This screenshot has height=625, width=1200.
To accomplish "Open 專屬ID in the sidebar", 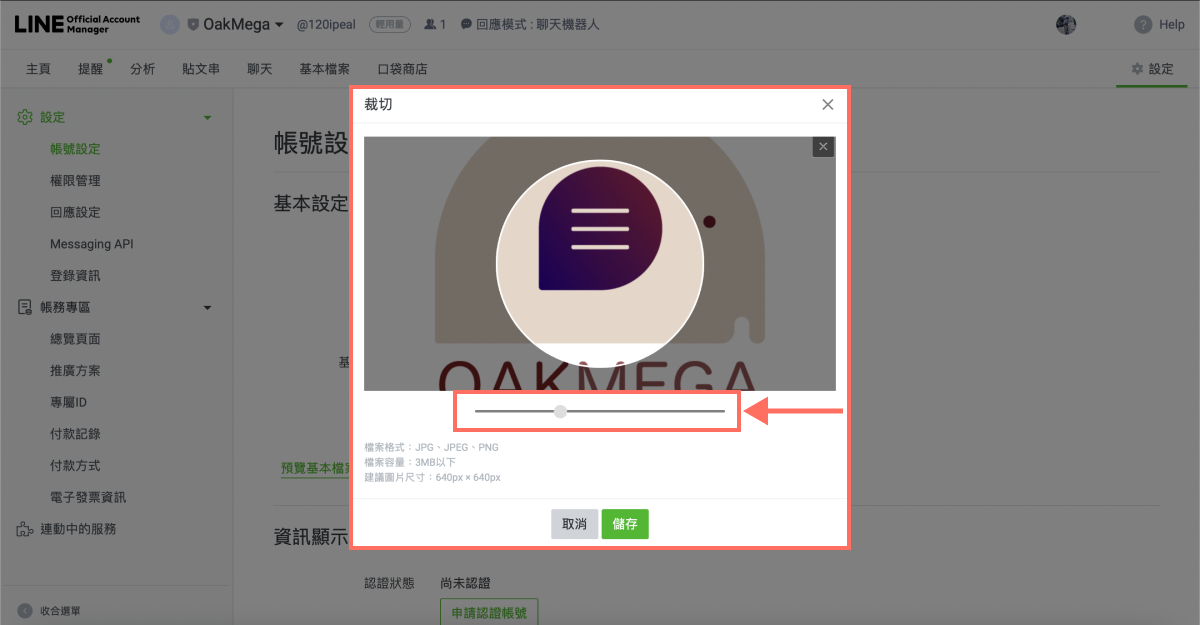I will (x=69, y=402).
